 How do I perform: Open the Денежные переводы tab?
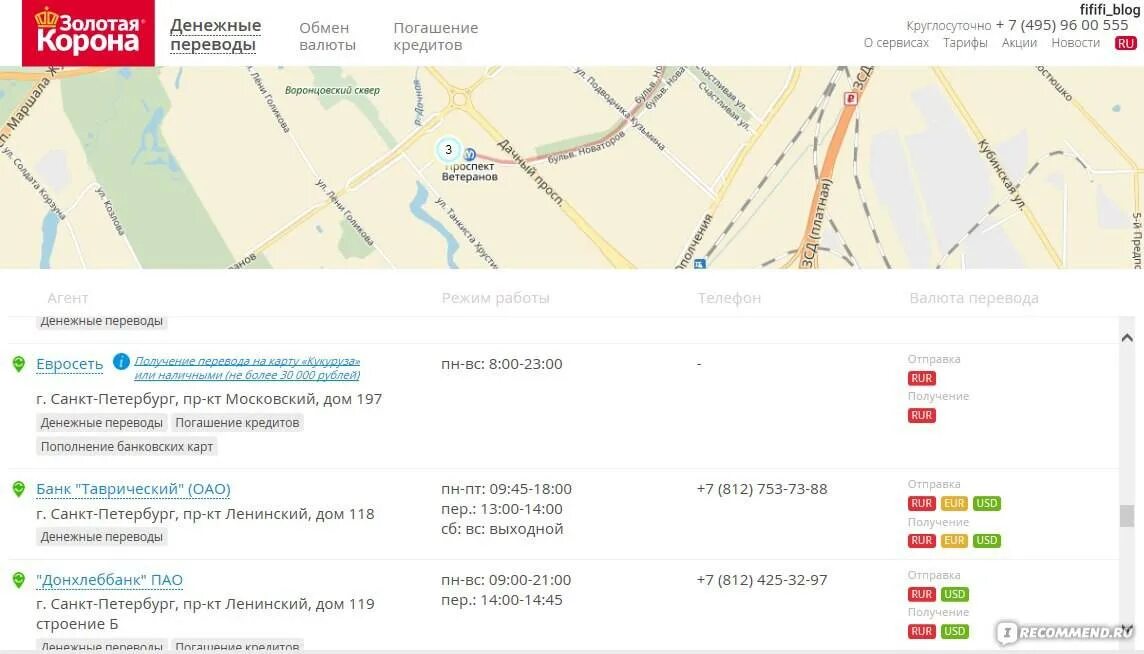(215, 35)
